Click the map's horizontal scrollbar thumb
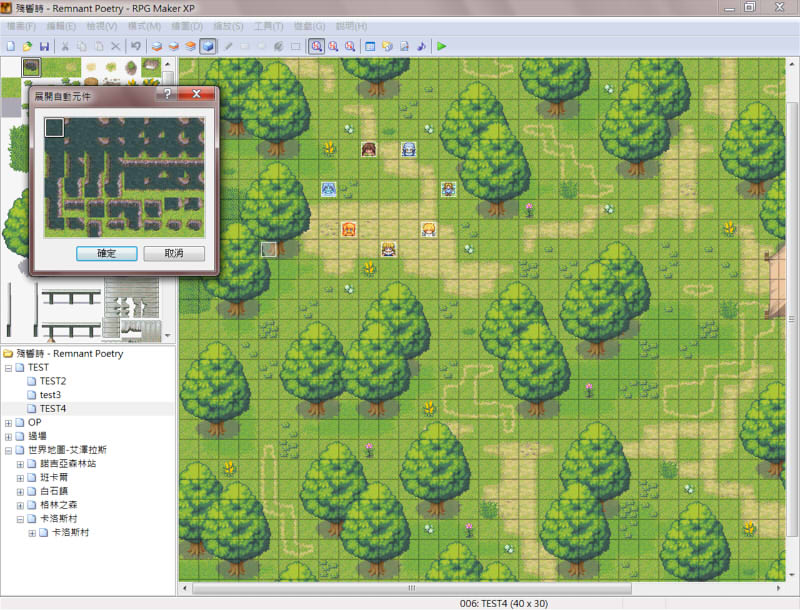The width and height of the screenshot is (800, 610). click(412, 588)
